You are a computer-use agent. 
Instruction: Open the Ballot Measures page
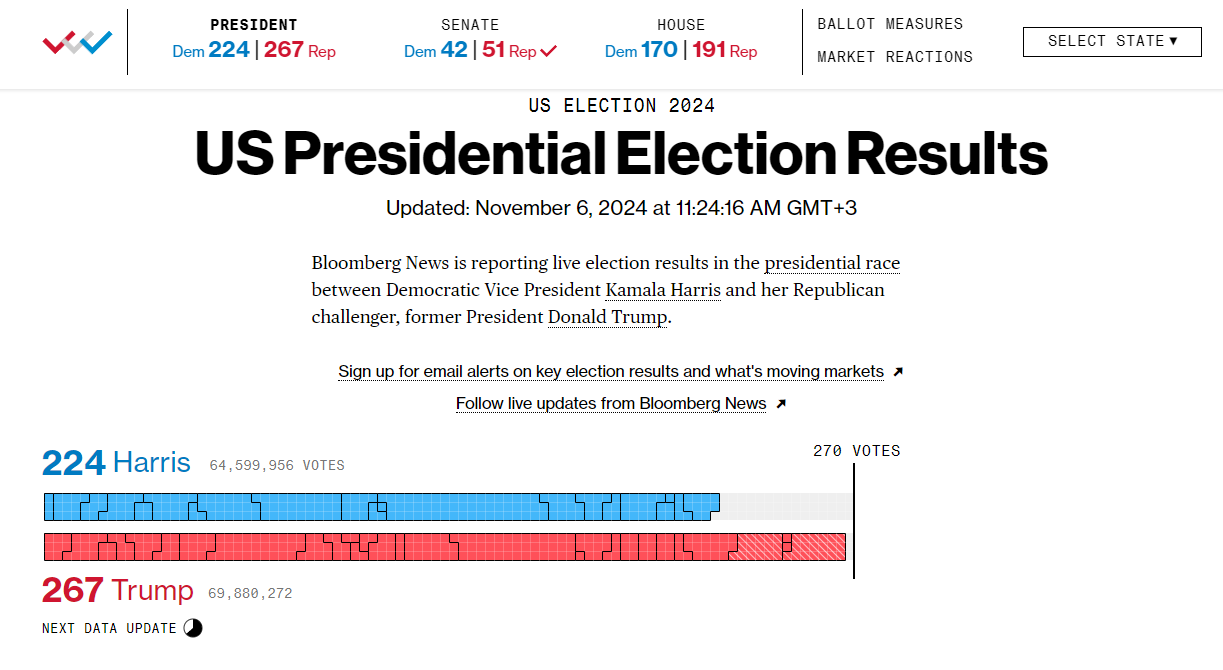[x=890, y=24]
